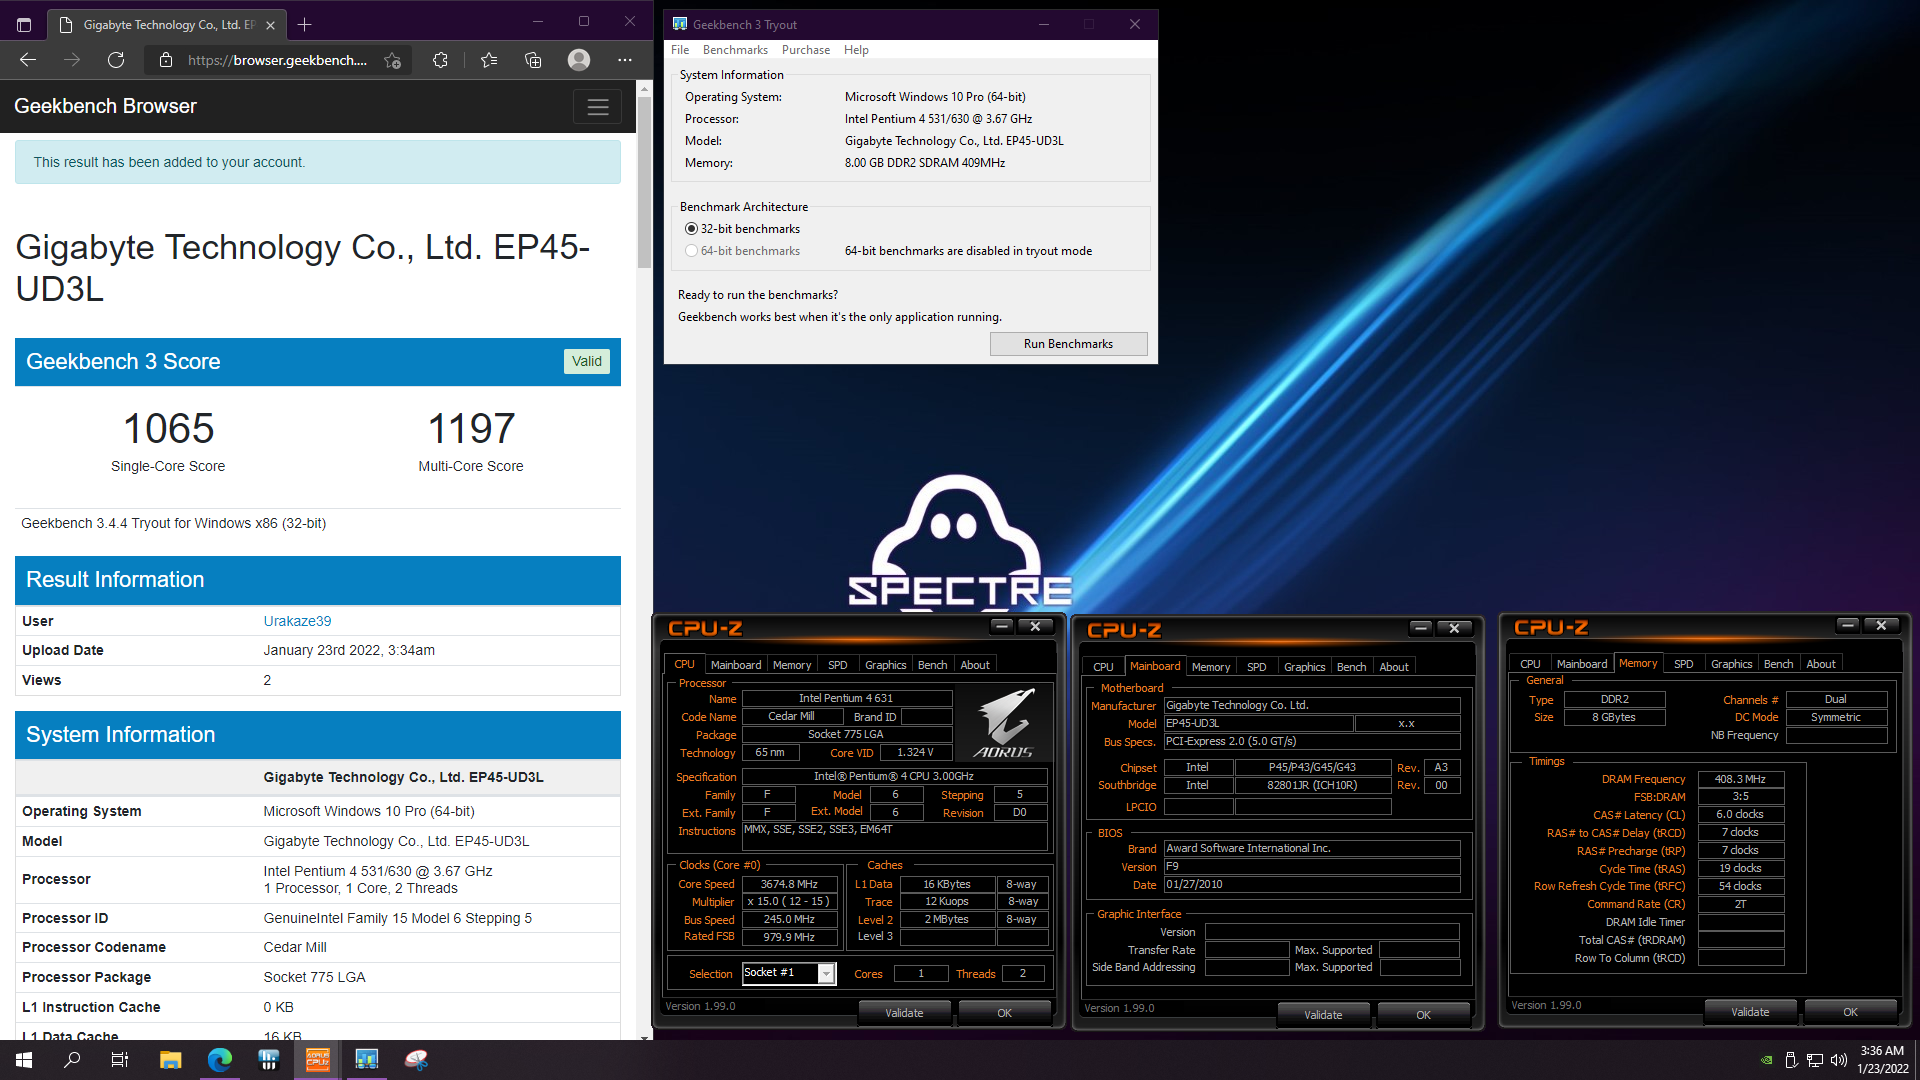Expand Geekbench Browser hamburger menu
This screenshot has height=1080, width=1920.
tap(598, 107)
